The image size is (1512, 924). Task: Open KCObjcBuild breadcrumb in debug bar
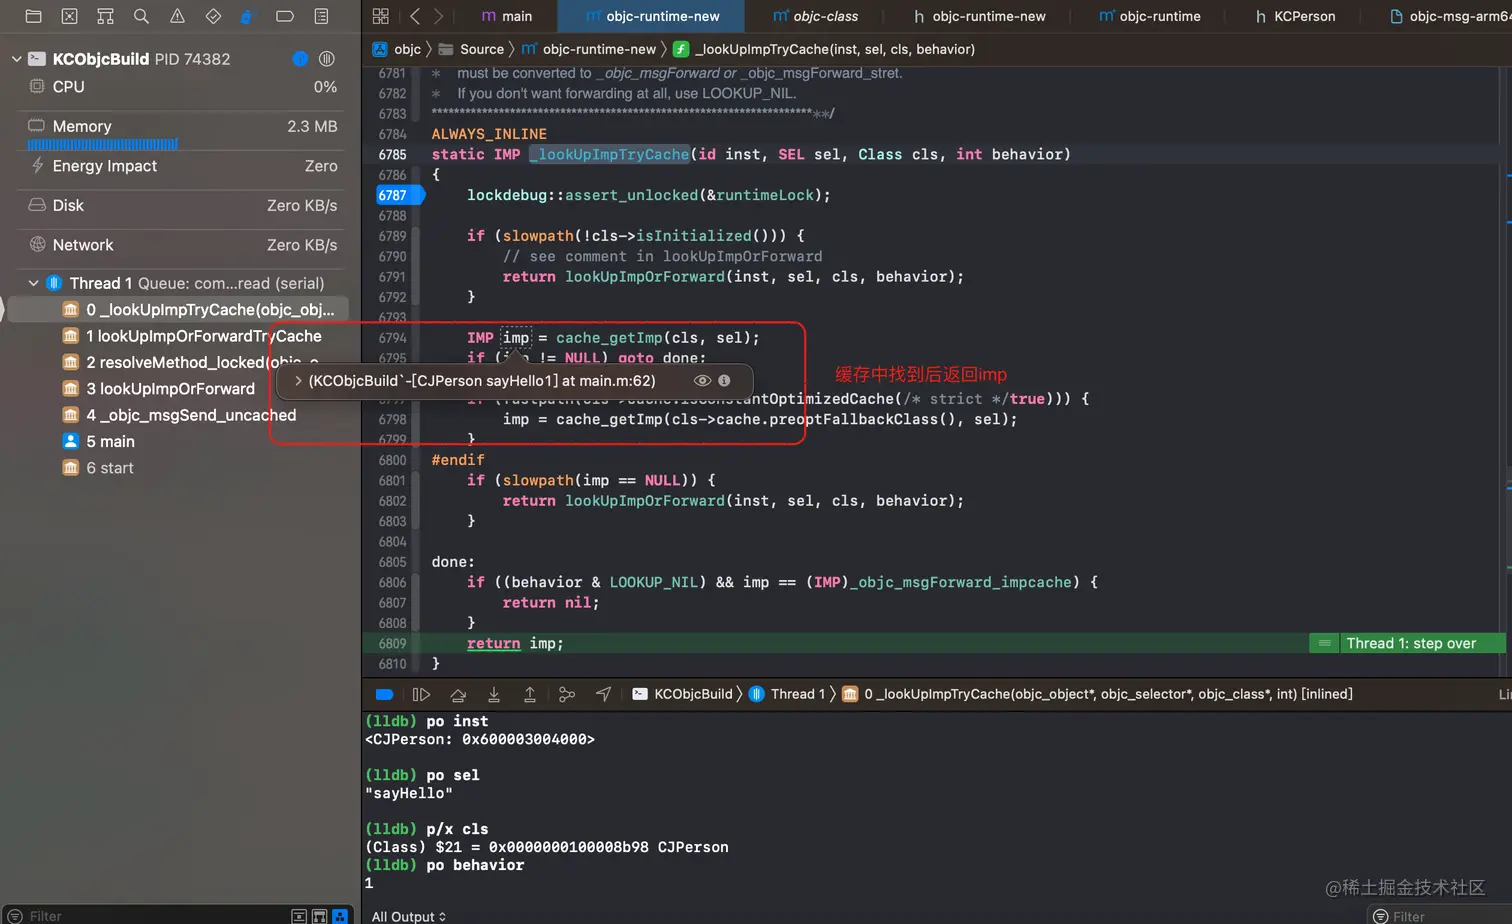coord(682,694)
